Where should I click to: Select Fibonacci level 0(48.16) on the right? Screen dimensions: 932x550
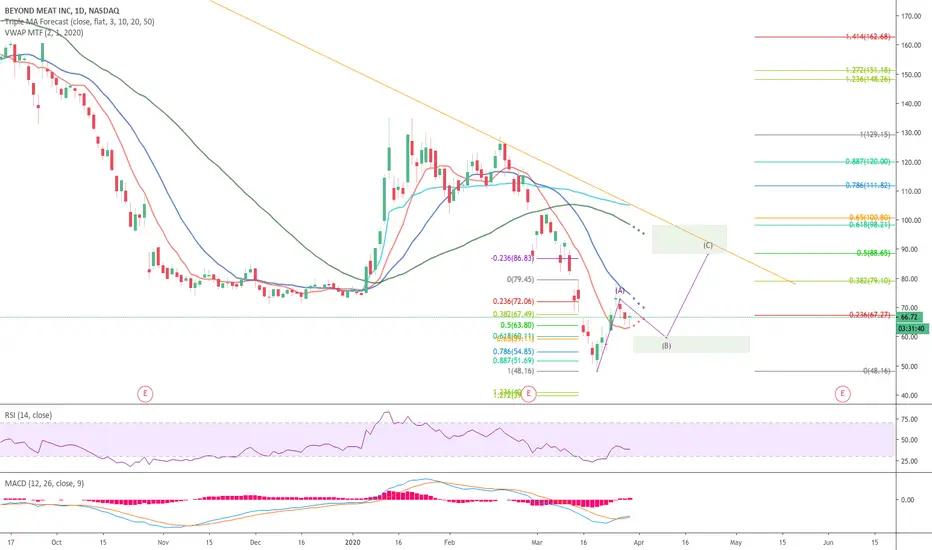click(877, 371)
